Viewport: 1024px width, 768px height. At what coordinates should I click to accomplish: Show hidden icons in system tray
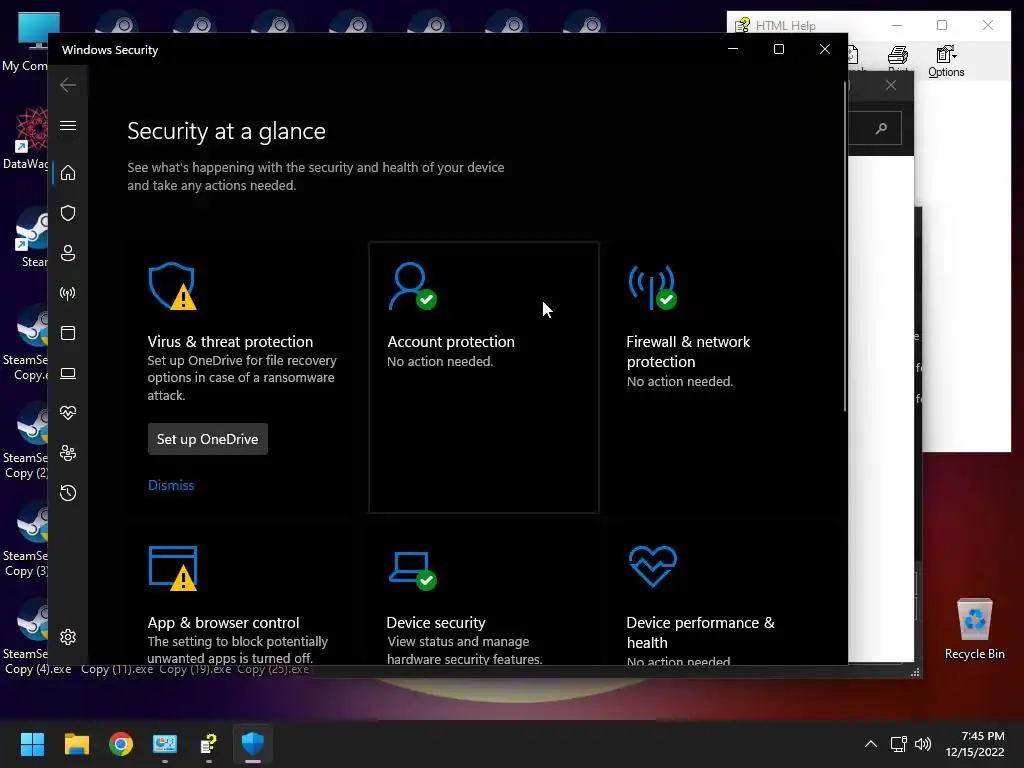point(871,744)
